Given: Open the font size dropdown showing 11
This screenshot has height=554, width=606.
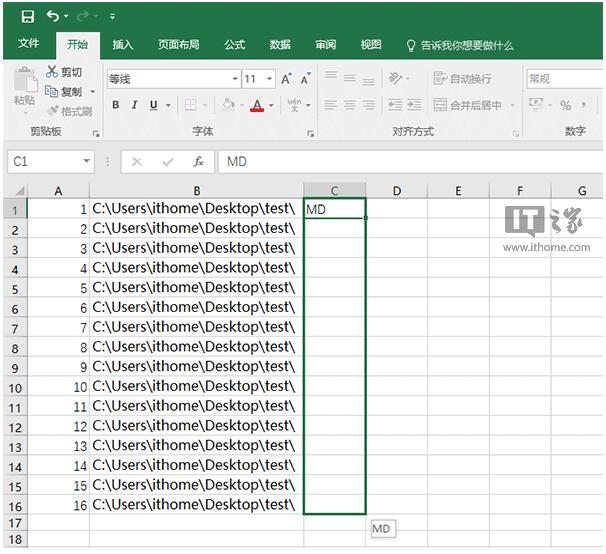Looking at the screenshot, I should point(270,79).
